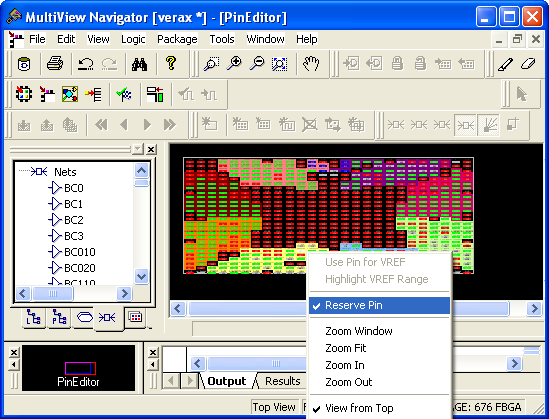This screenshot has width=549, height=419.
Task: Click the arrow pointer select tool
Action: (522, 94)
